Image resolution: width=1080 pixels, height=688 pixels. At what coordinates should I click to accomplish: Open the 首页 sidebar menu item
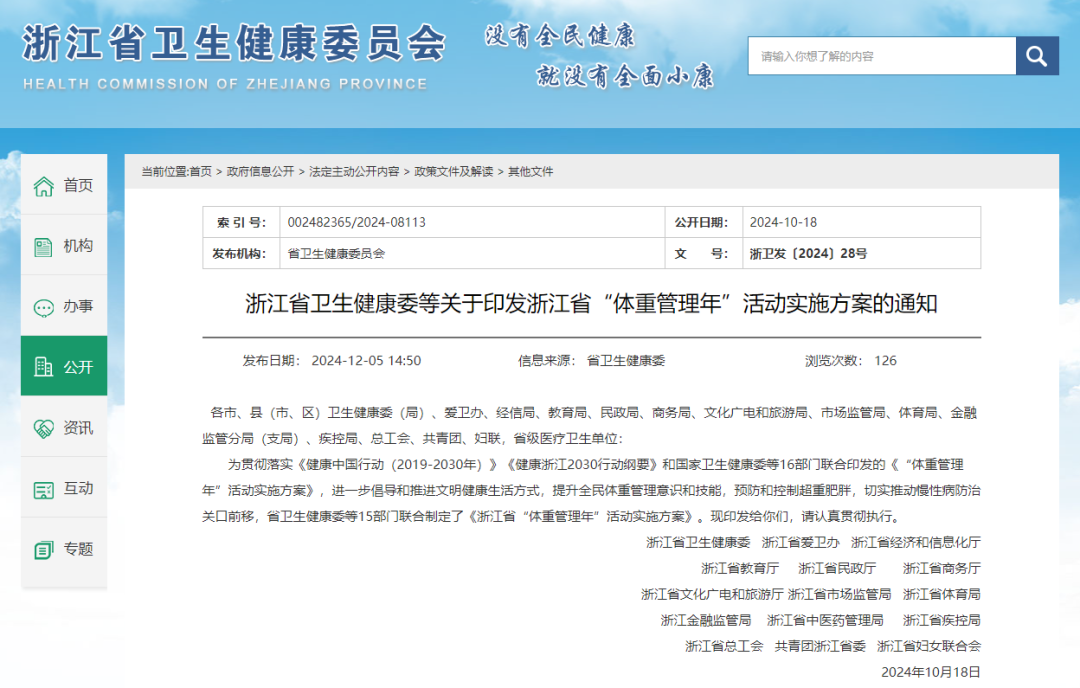point(64,185)
